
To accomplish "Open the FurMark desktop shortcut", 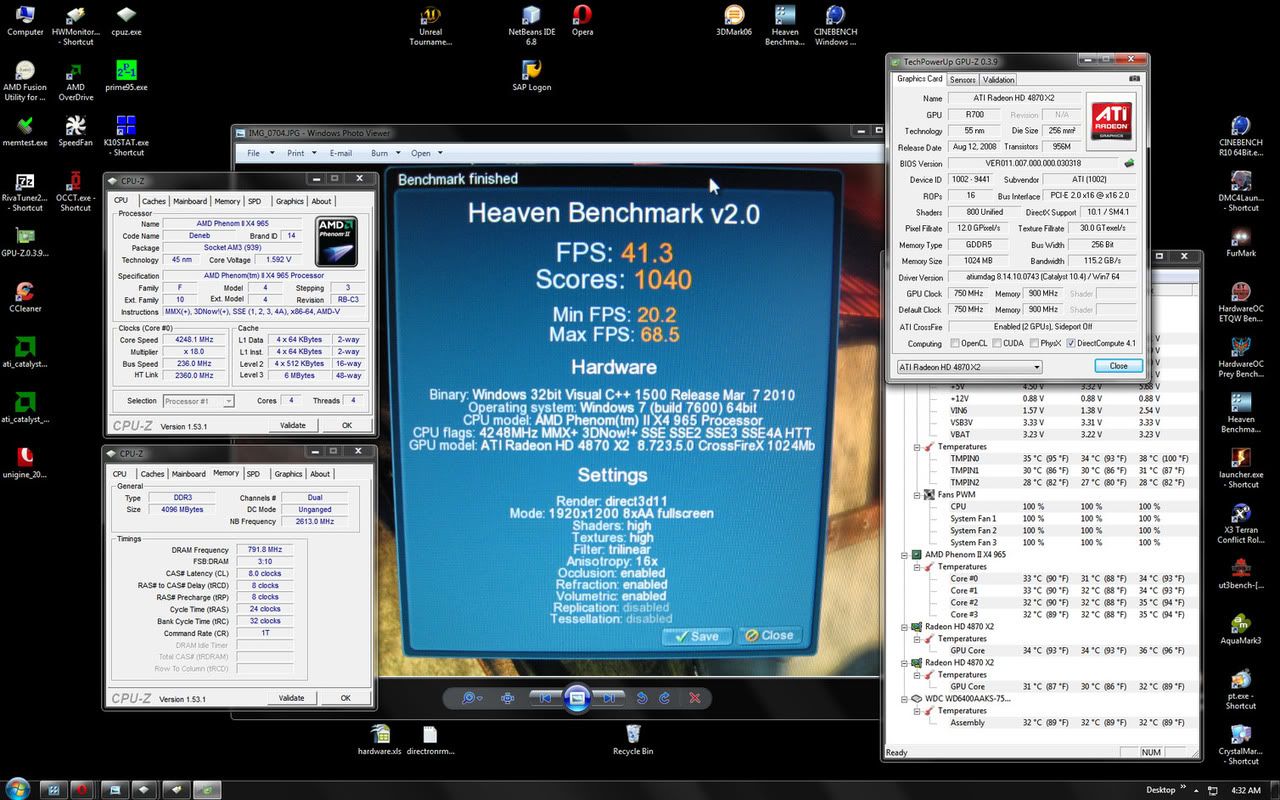I will (x=1241, y=238).
